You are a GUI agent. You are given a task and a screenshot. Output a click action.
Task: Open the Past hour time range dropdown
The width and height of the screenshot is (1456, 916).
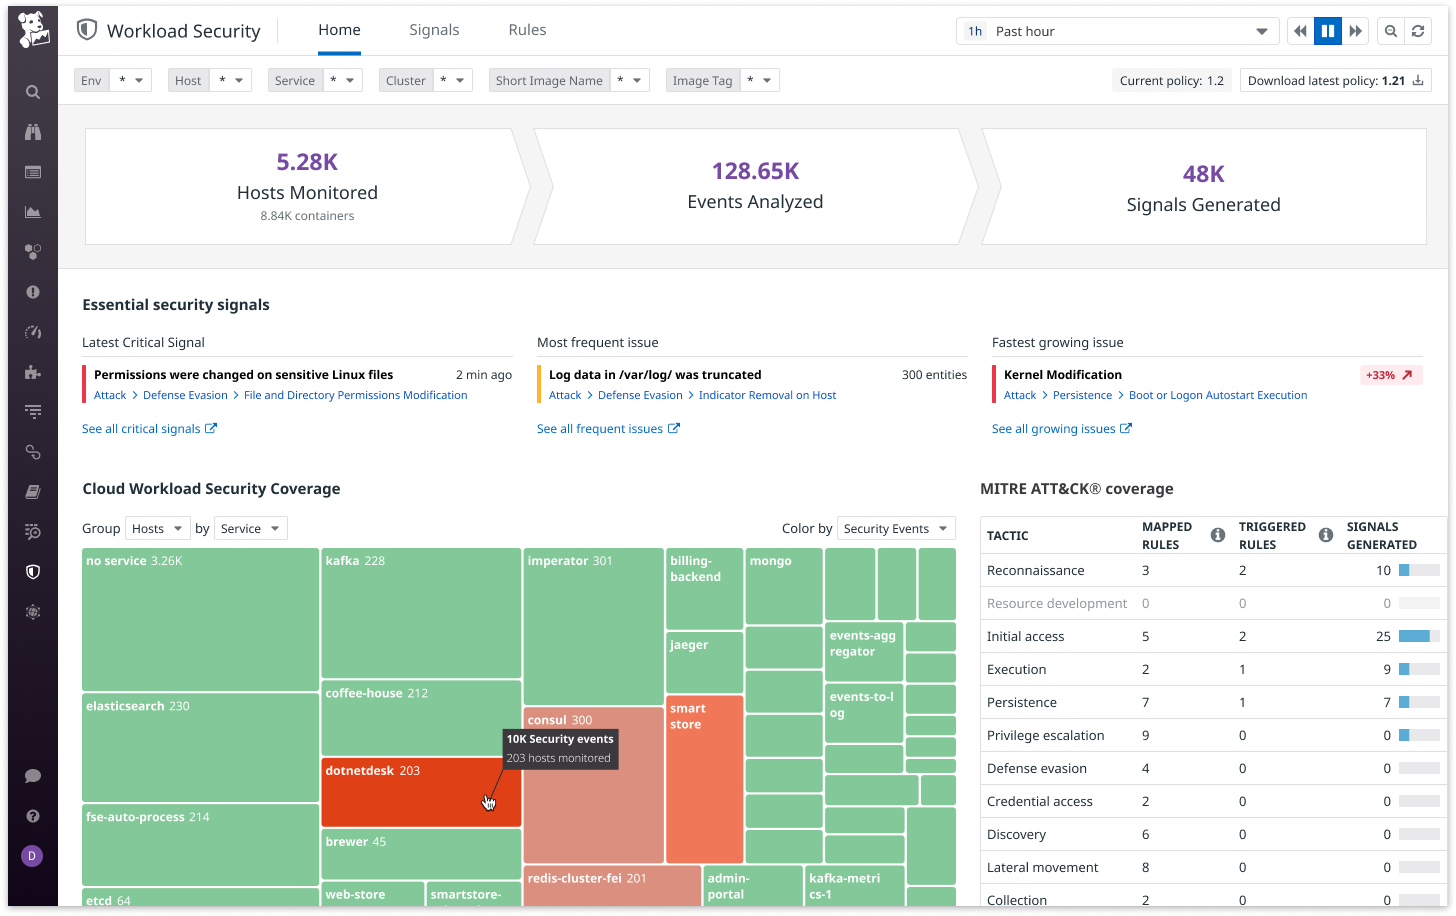[x=1117, y=31]
